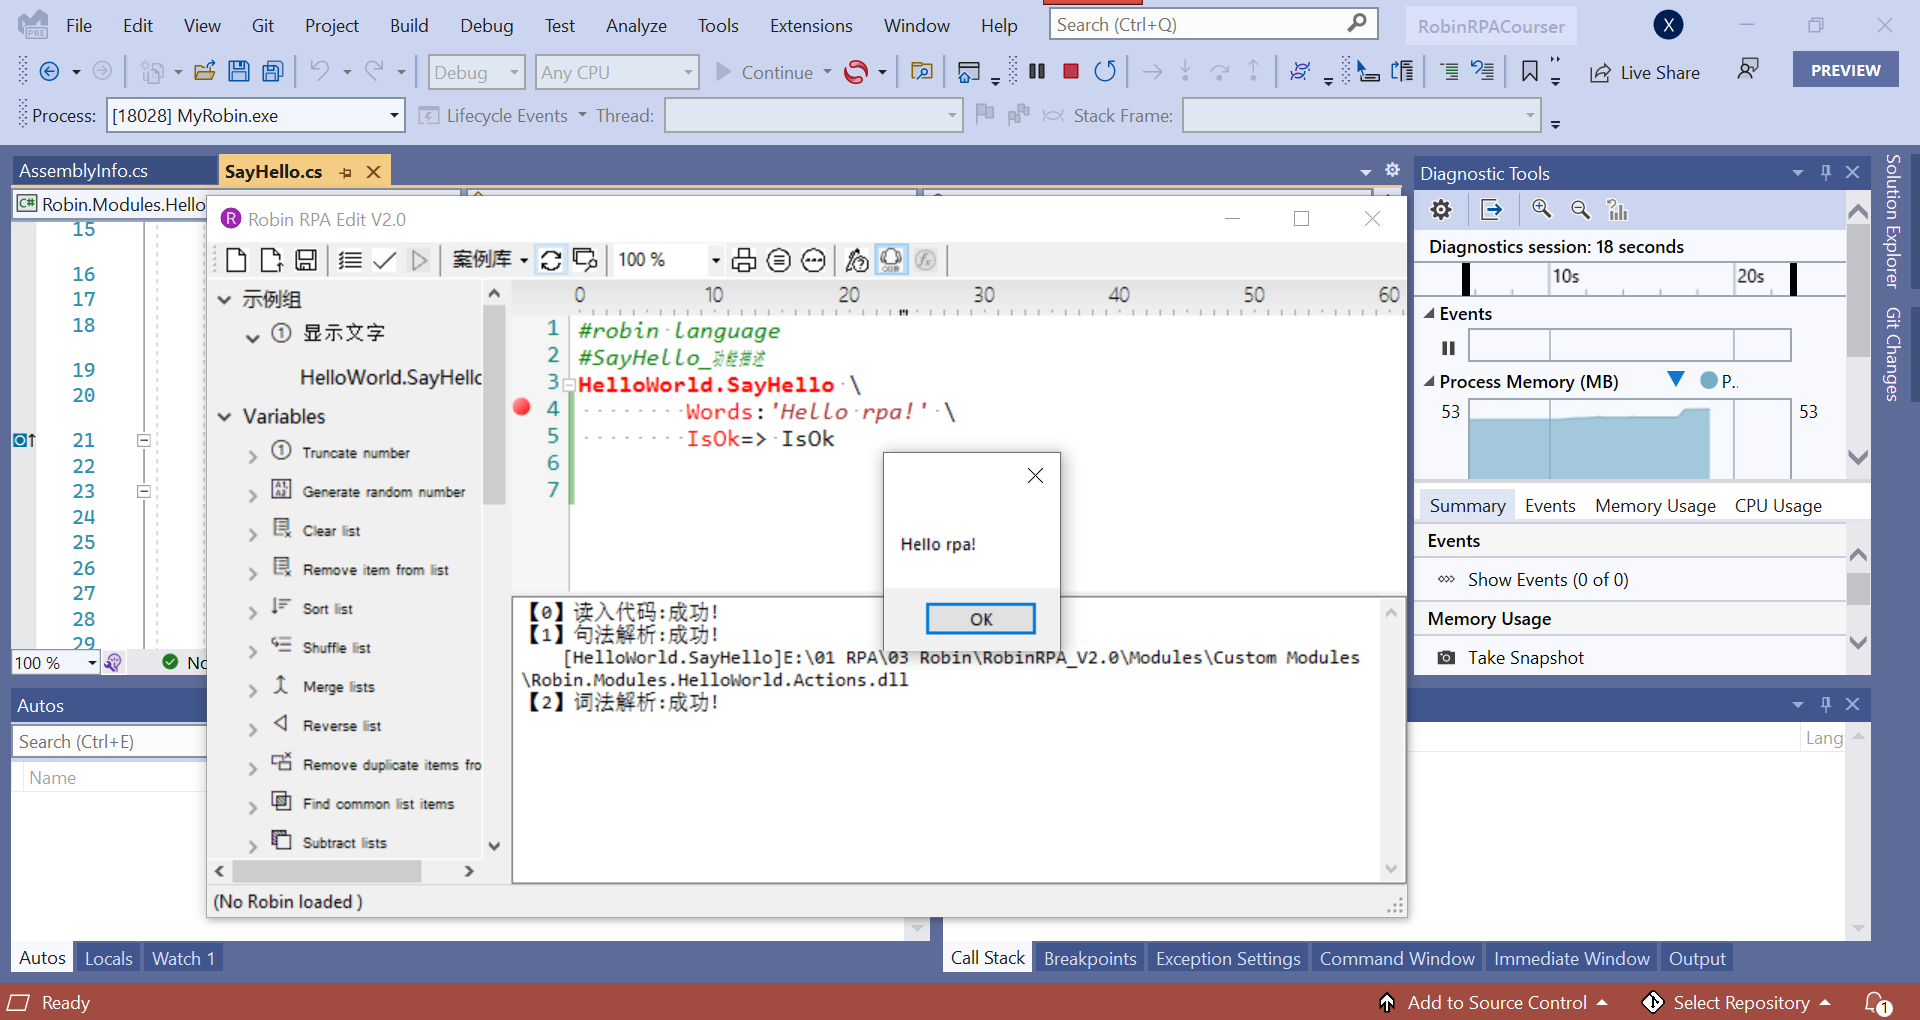Click Add to Source Control
Image resolution: width=1920 pixels, height=1020 pixels.
point(1492,1002)
